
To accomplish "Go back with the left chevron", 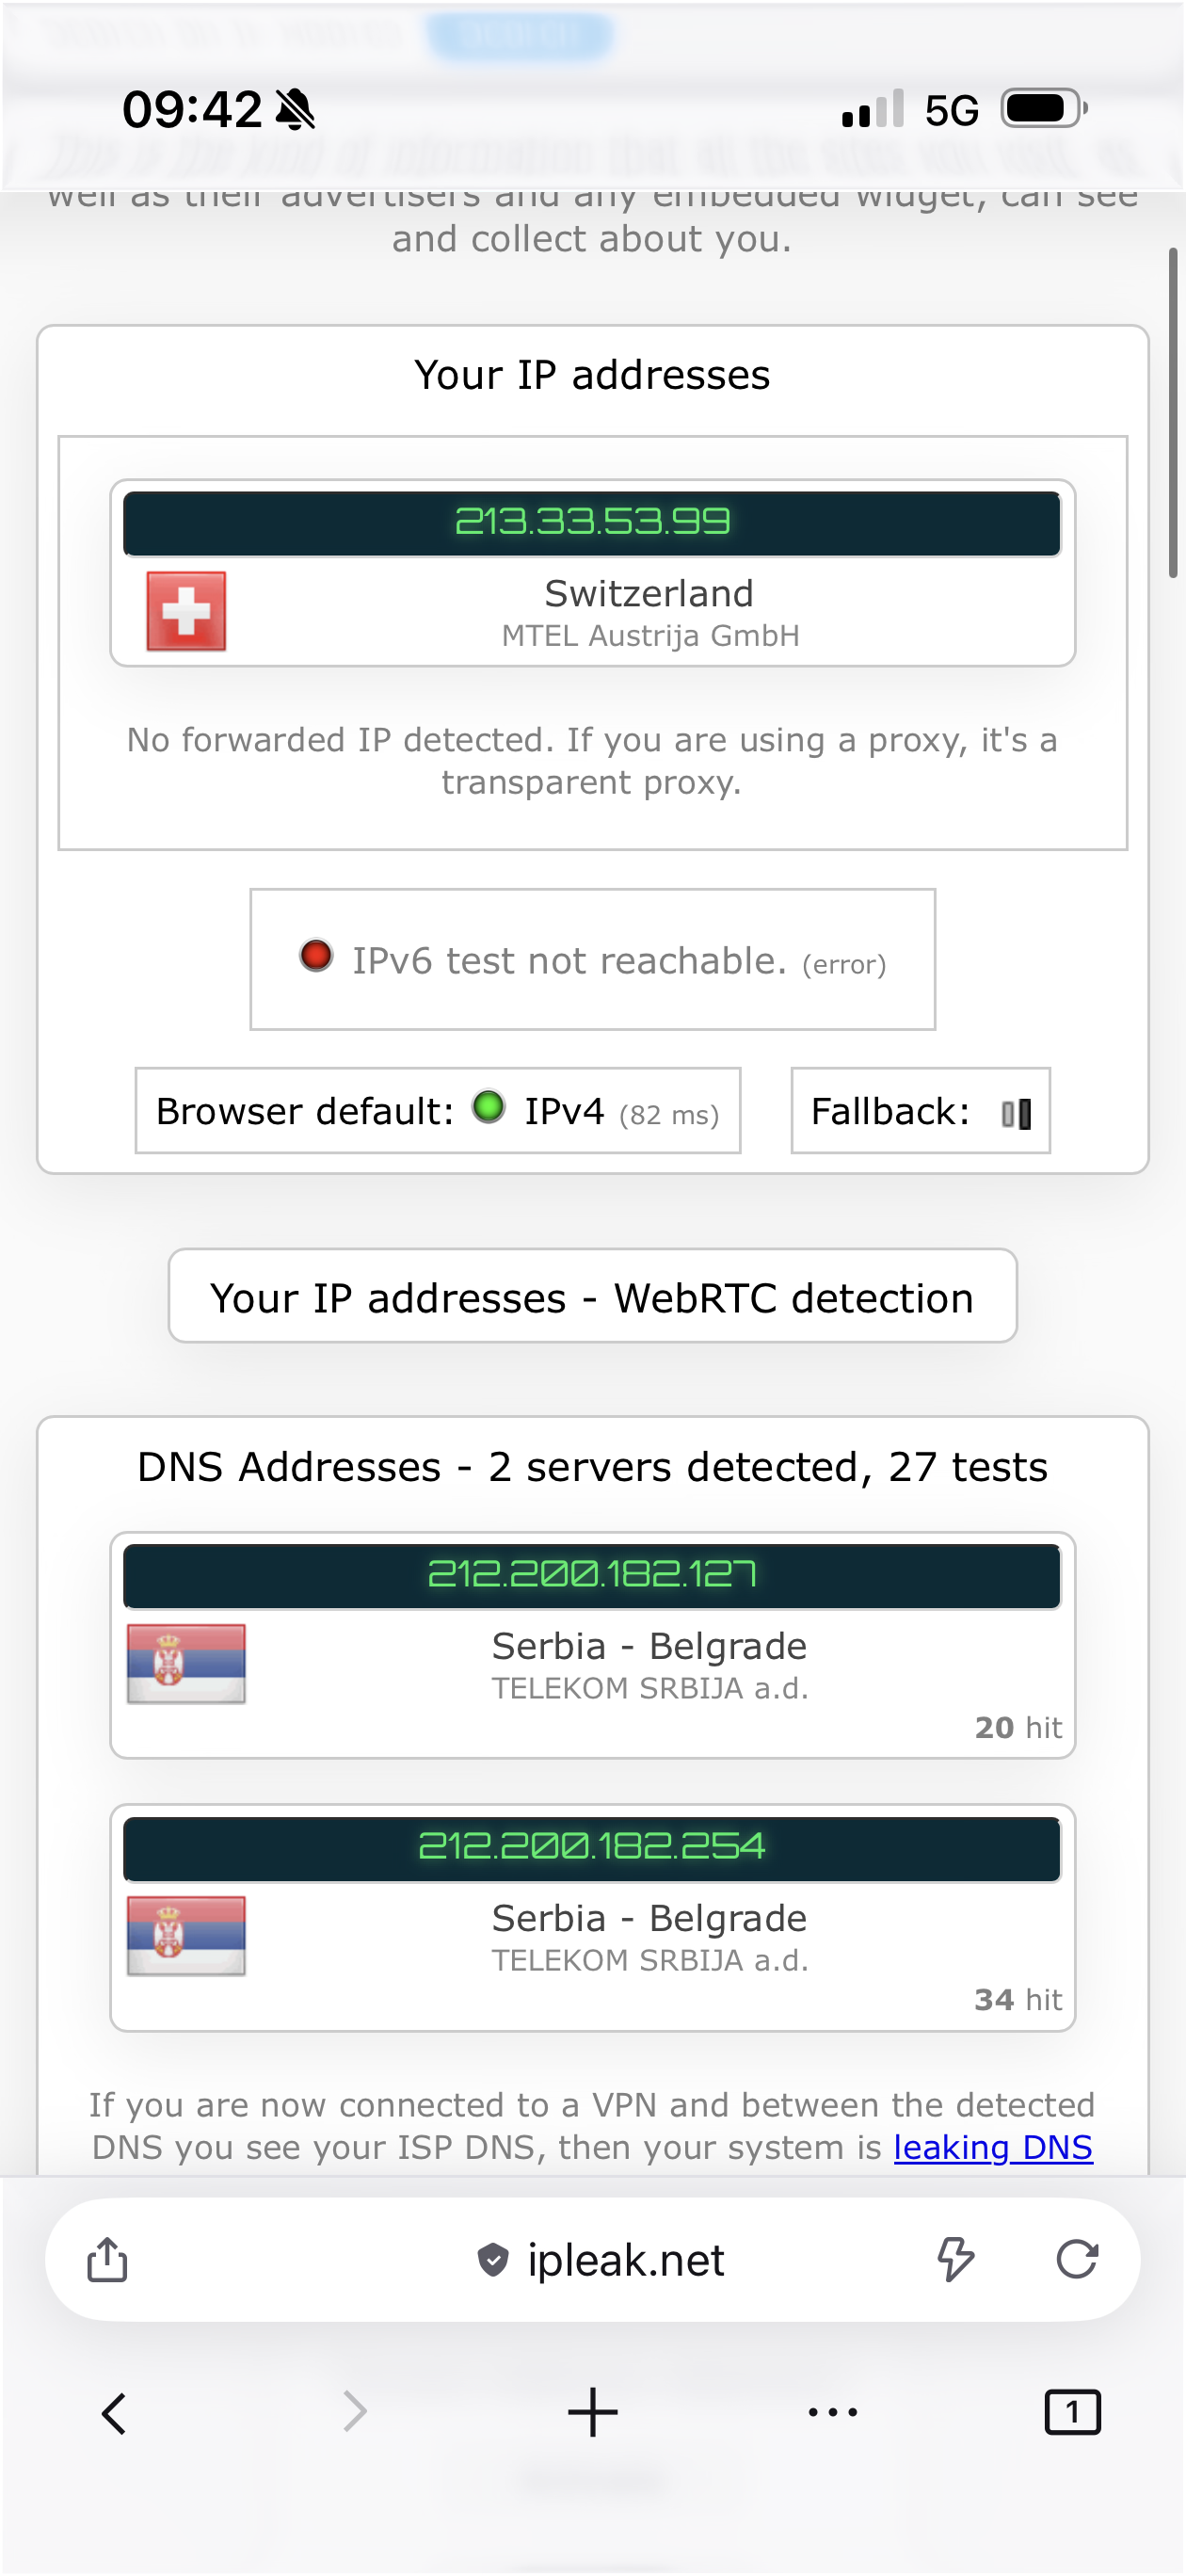I will 114,2413.
